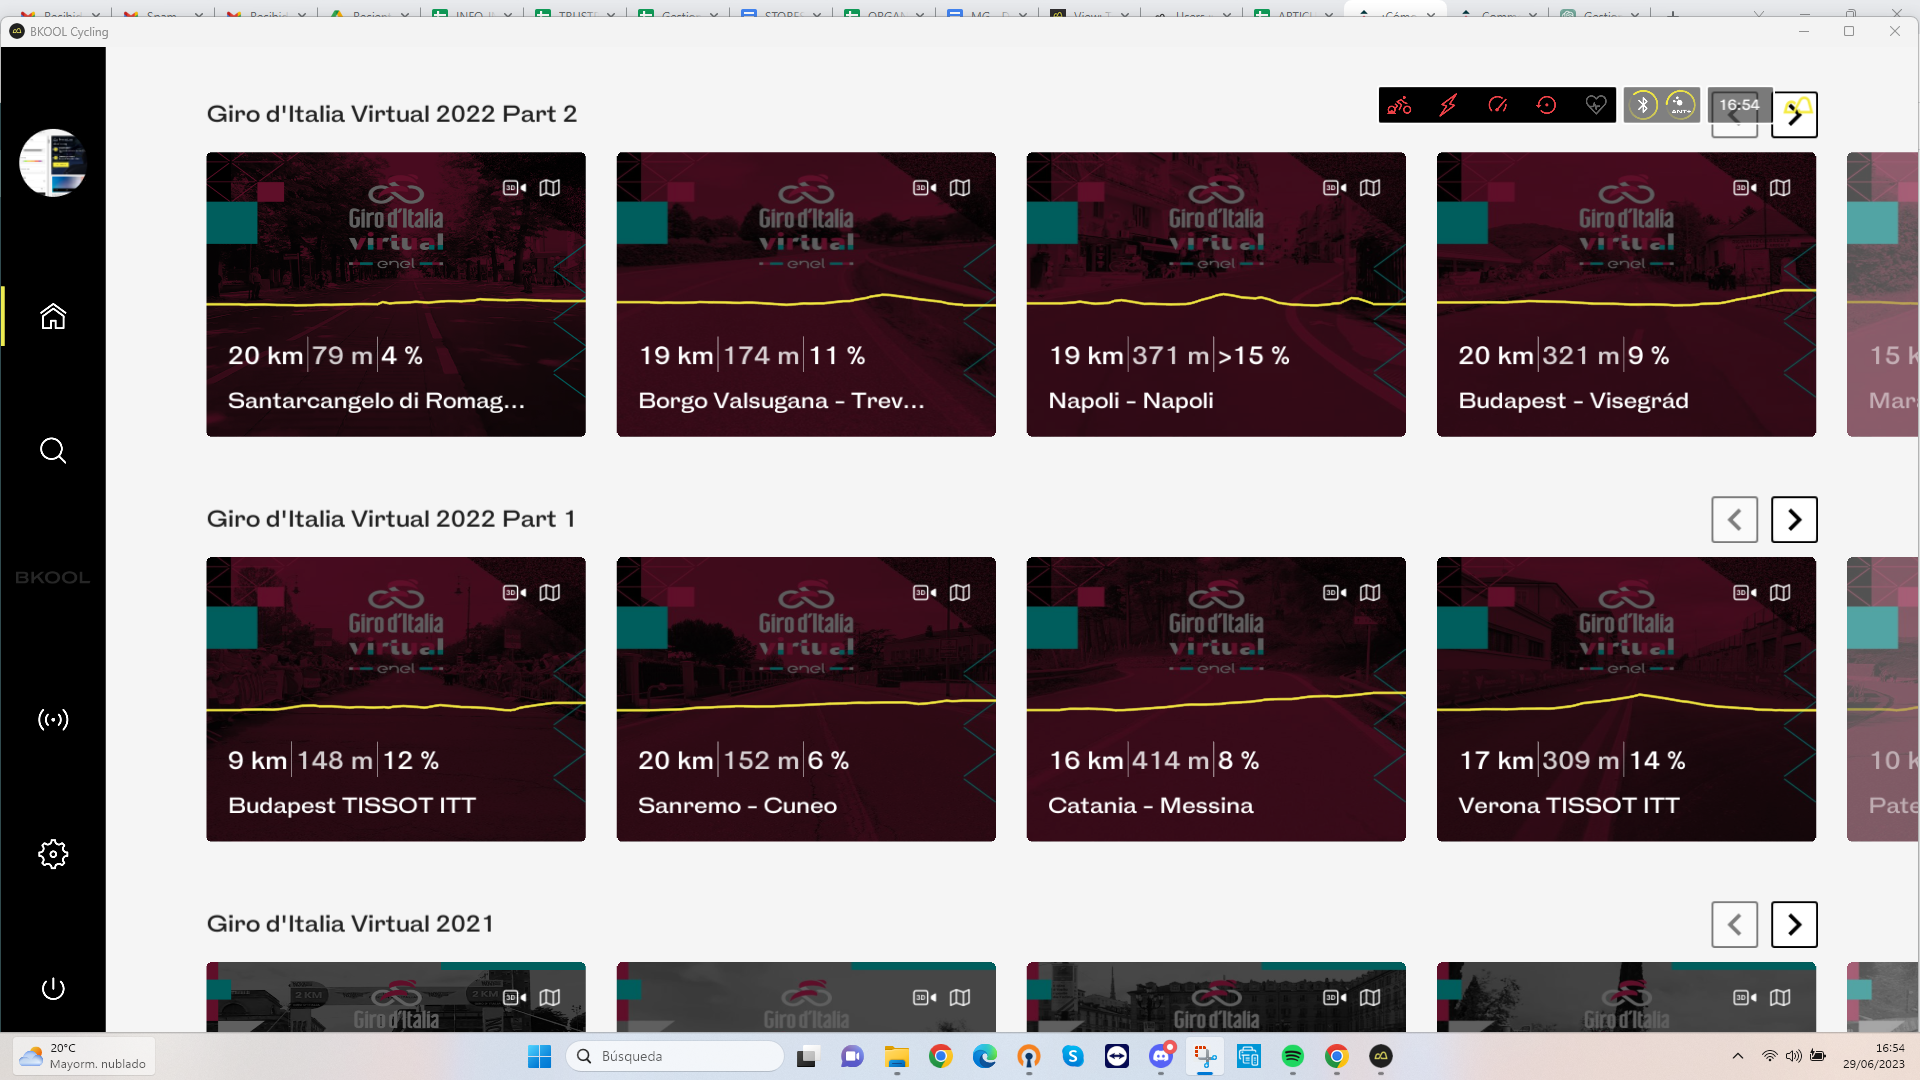Click the heart rate sensor icon
1920x1080 pixels.
[1596, 105]
